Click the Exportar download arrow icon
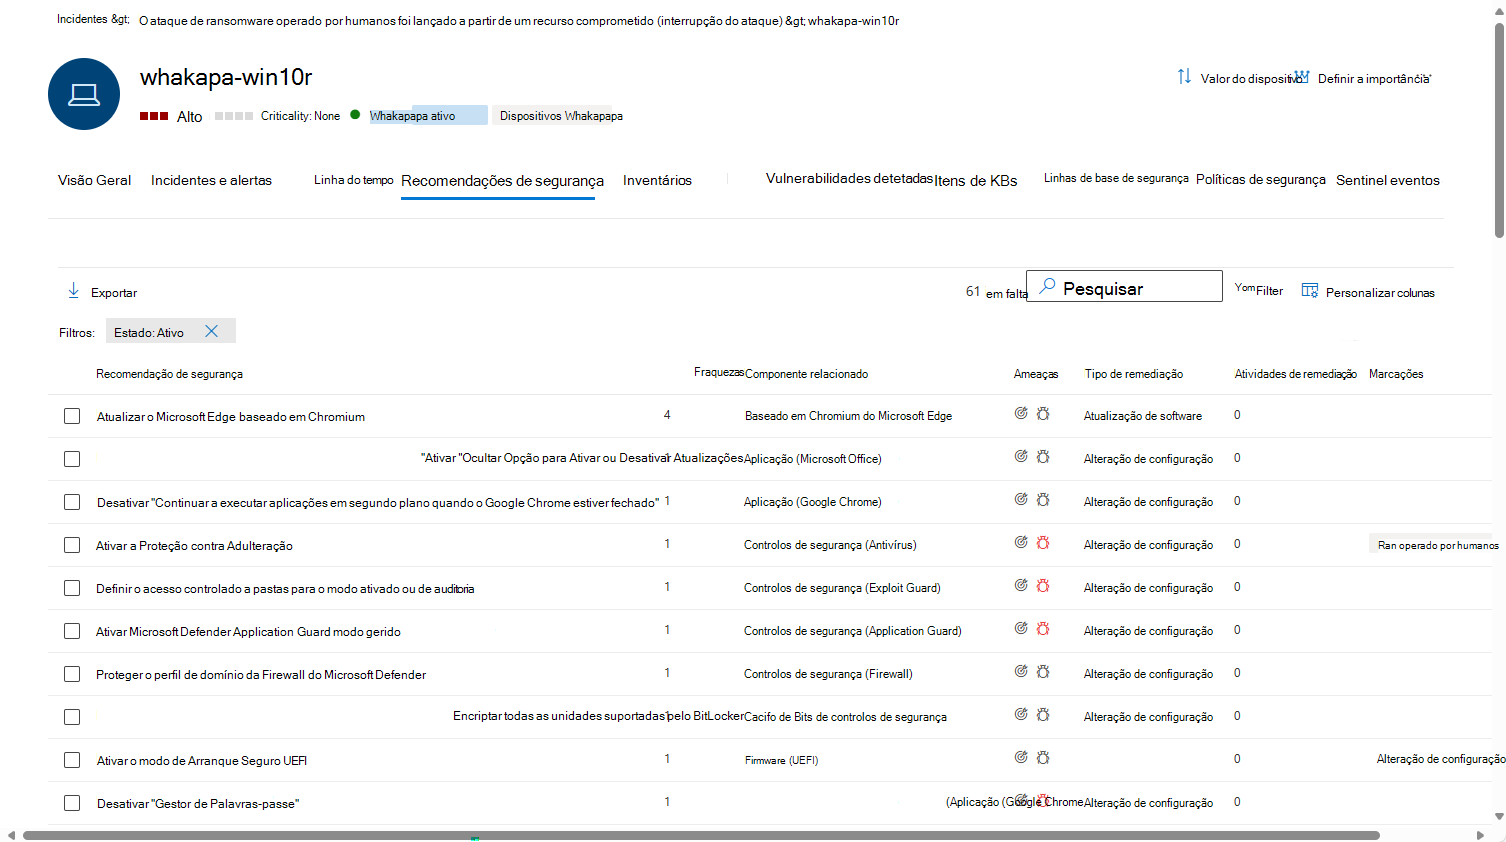The image size is (1506, 842). (73, 291)
